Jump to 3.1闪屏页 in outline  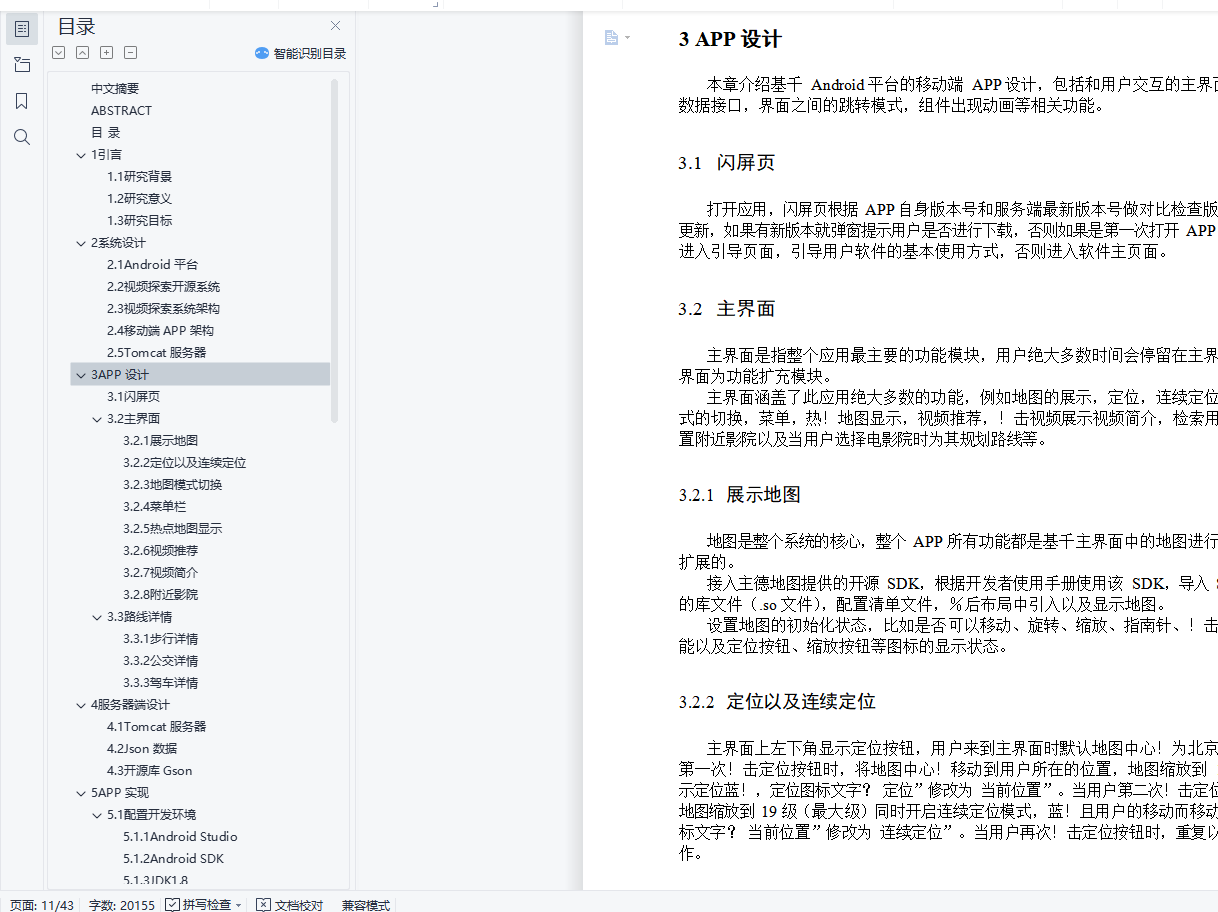(133, 396)
